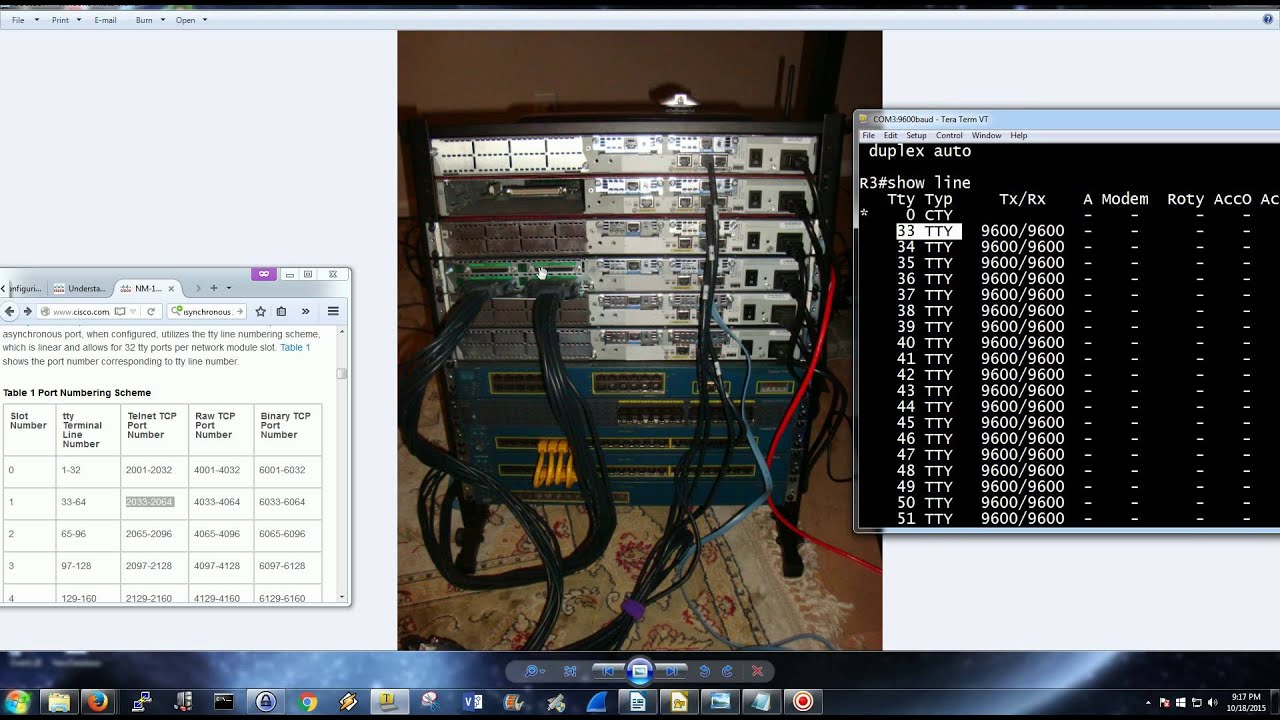
Task: Follow the Table 1 link
Action: [x=294, y=347]
